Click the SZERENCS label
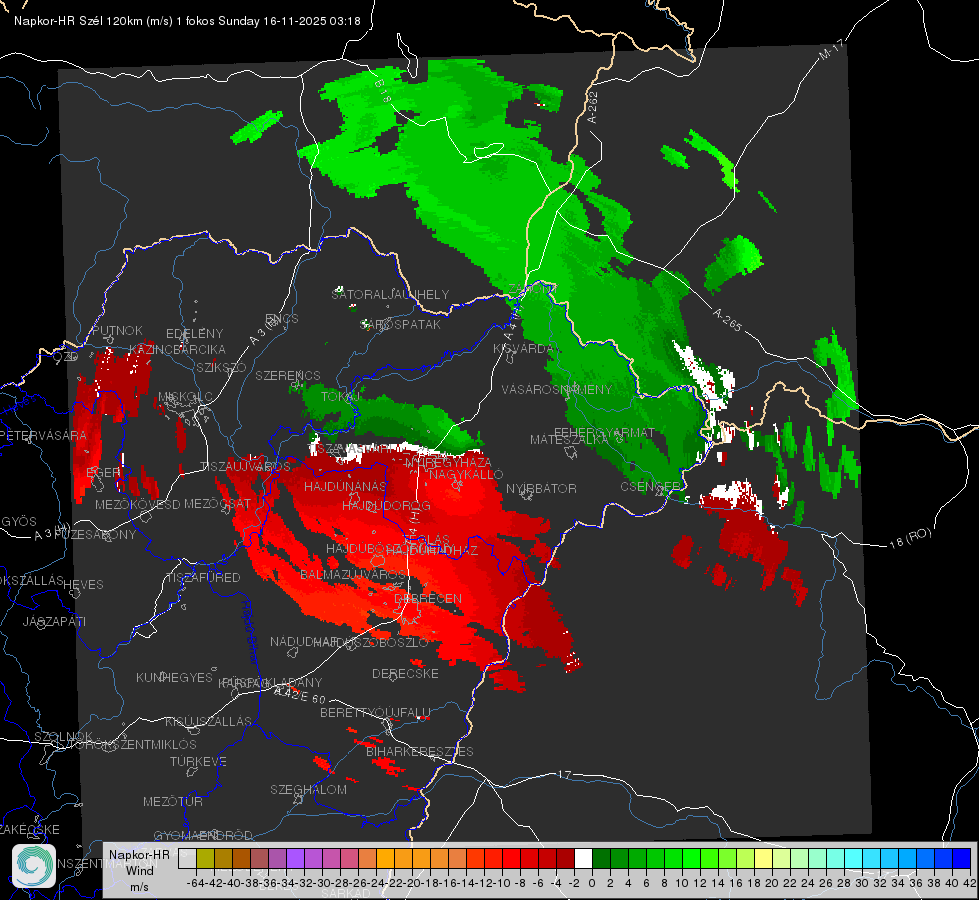 click(x=288, y=375)
